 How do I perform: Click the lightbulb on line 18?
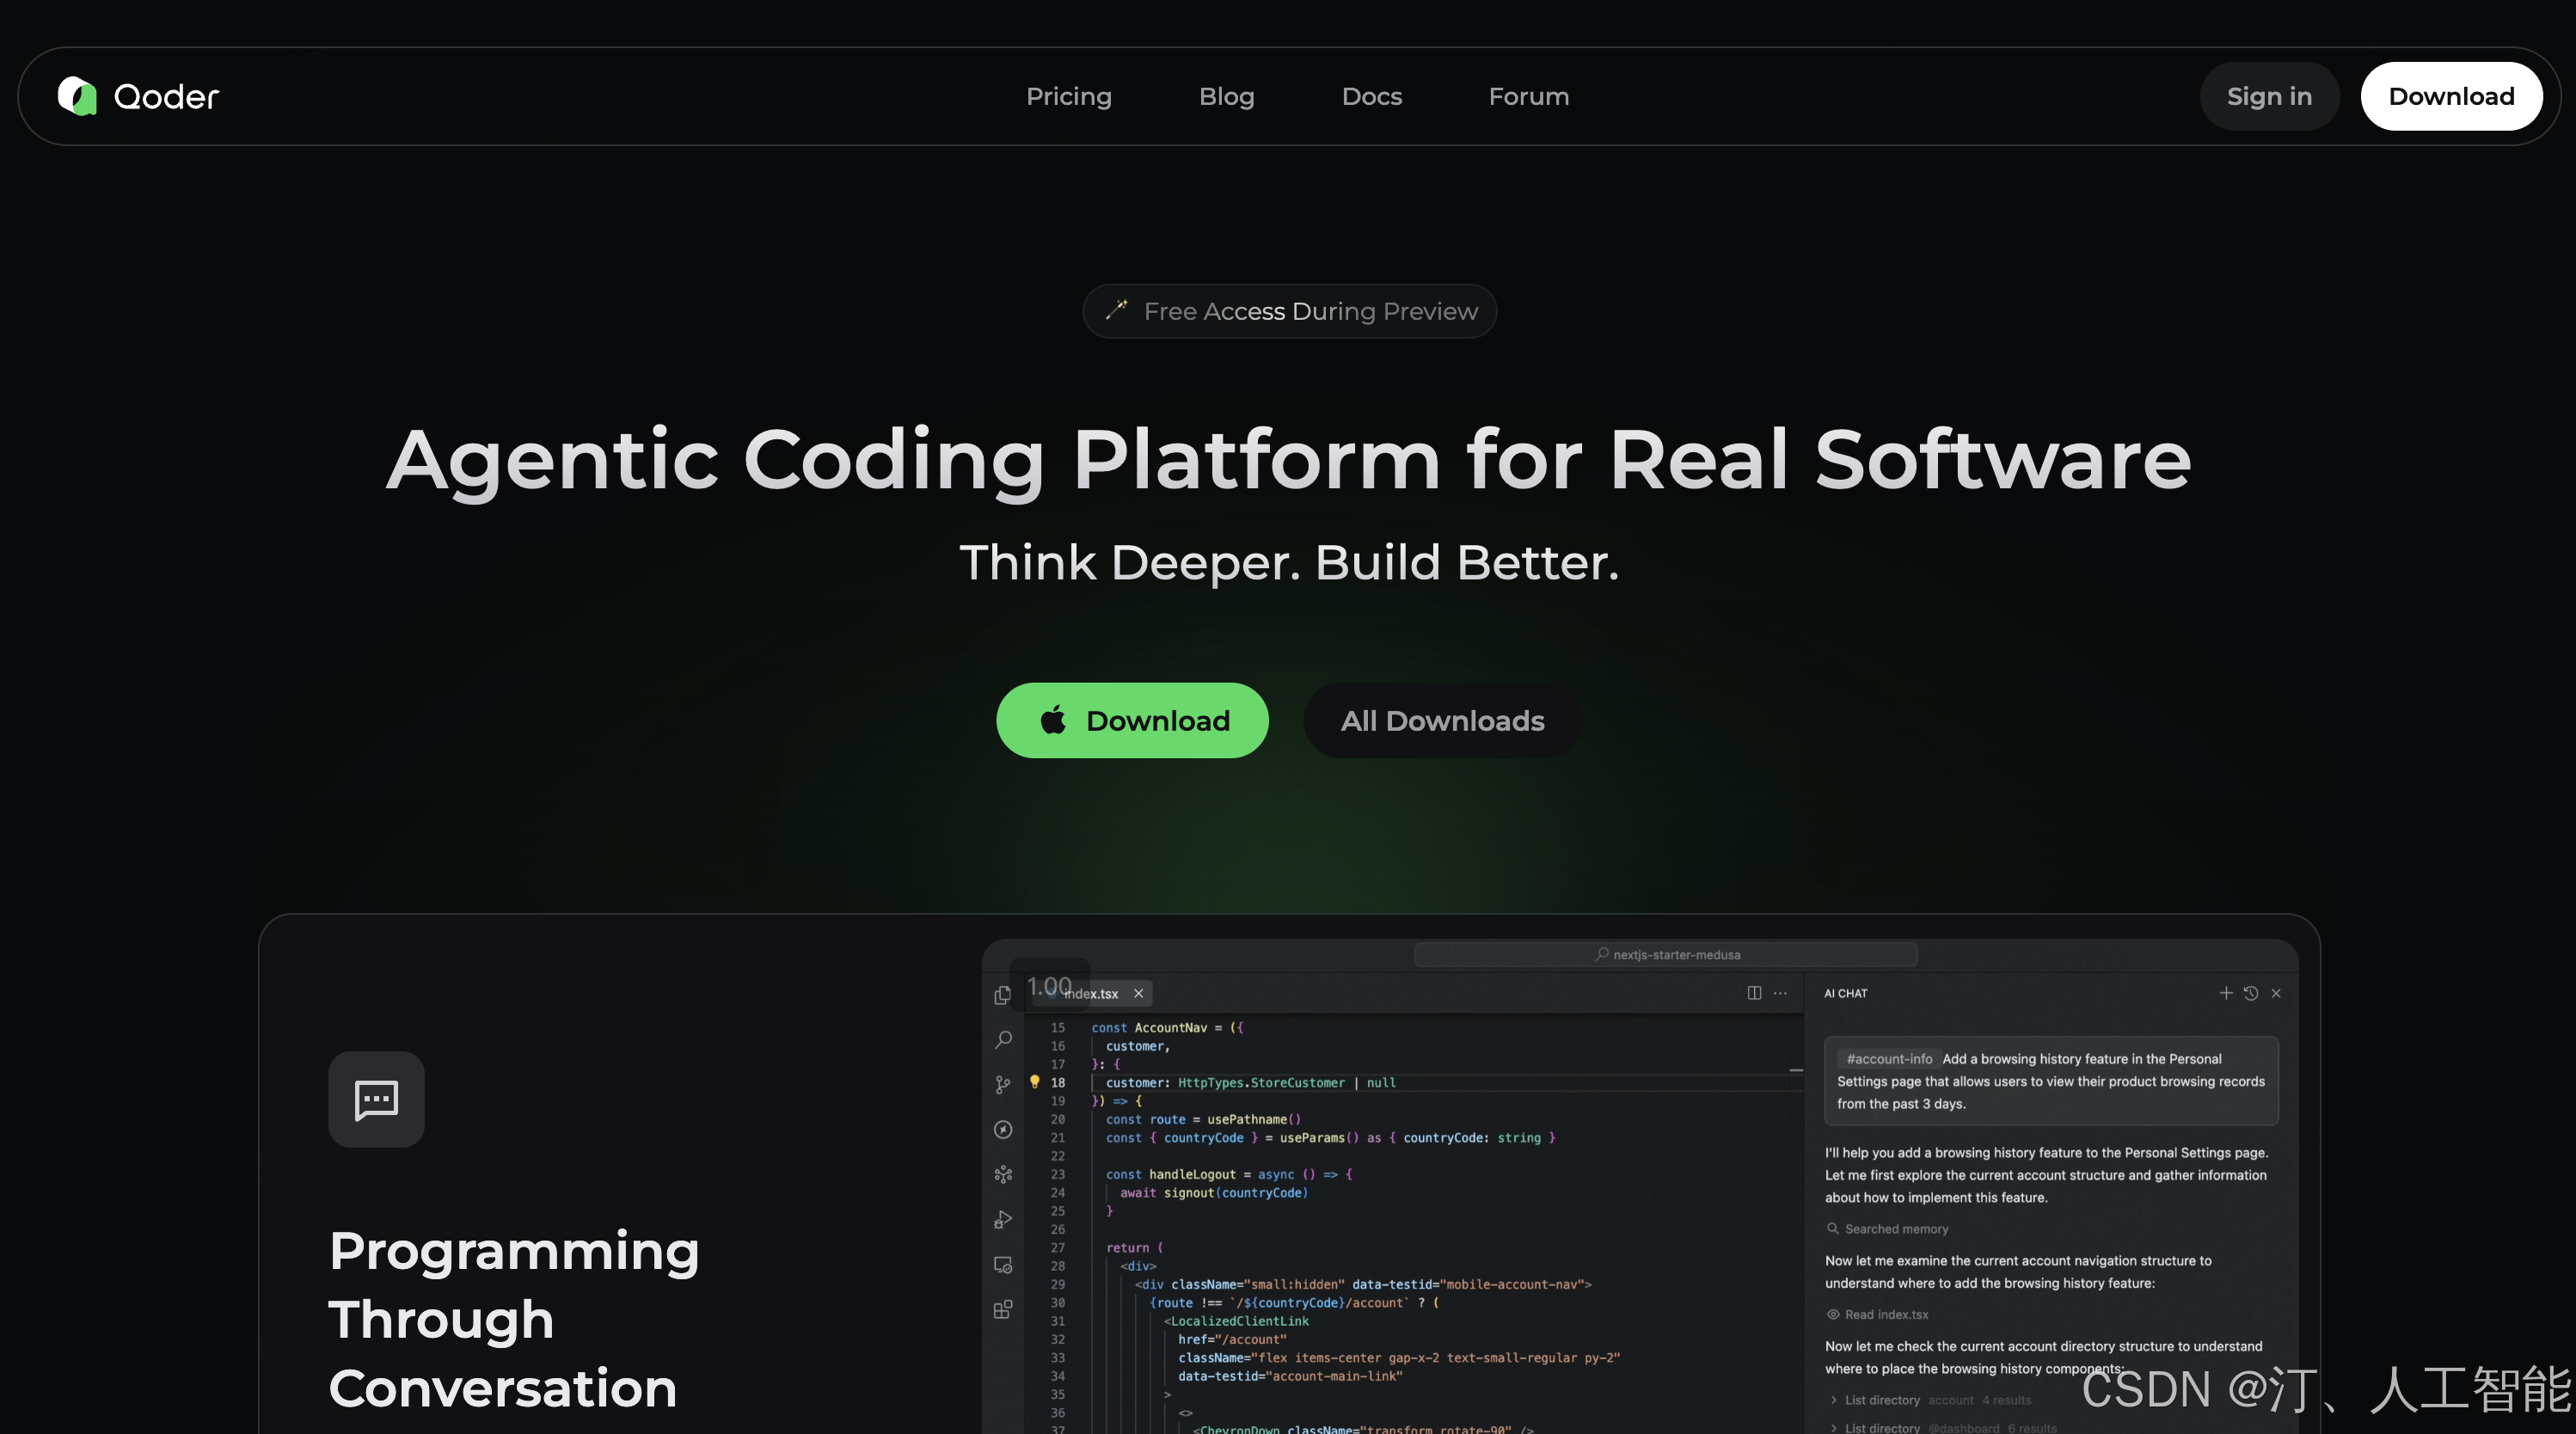[1035, 1082]
